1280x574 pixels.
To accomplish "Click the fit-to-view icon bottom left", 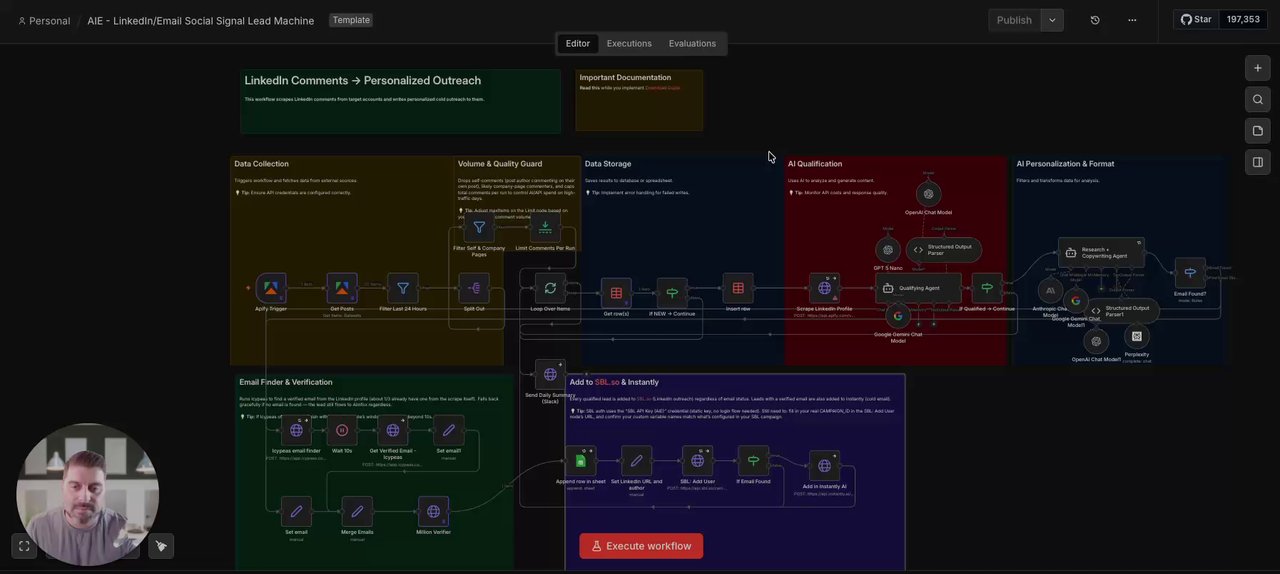I will pyautogui.click(x=24, y=546).
